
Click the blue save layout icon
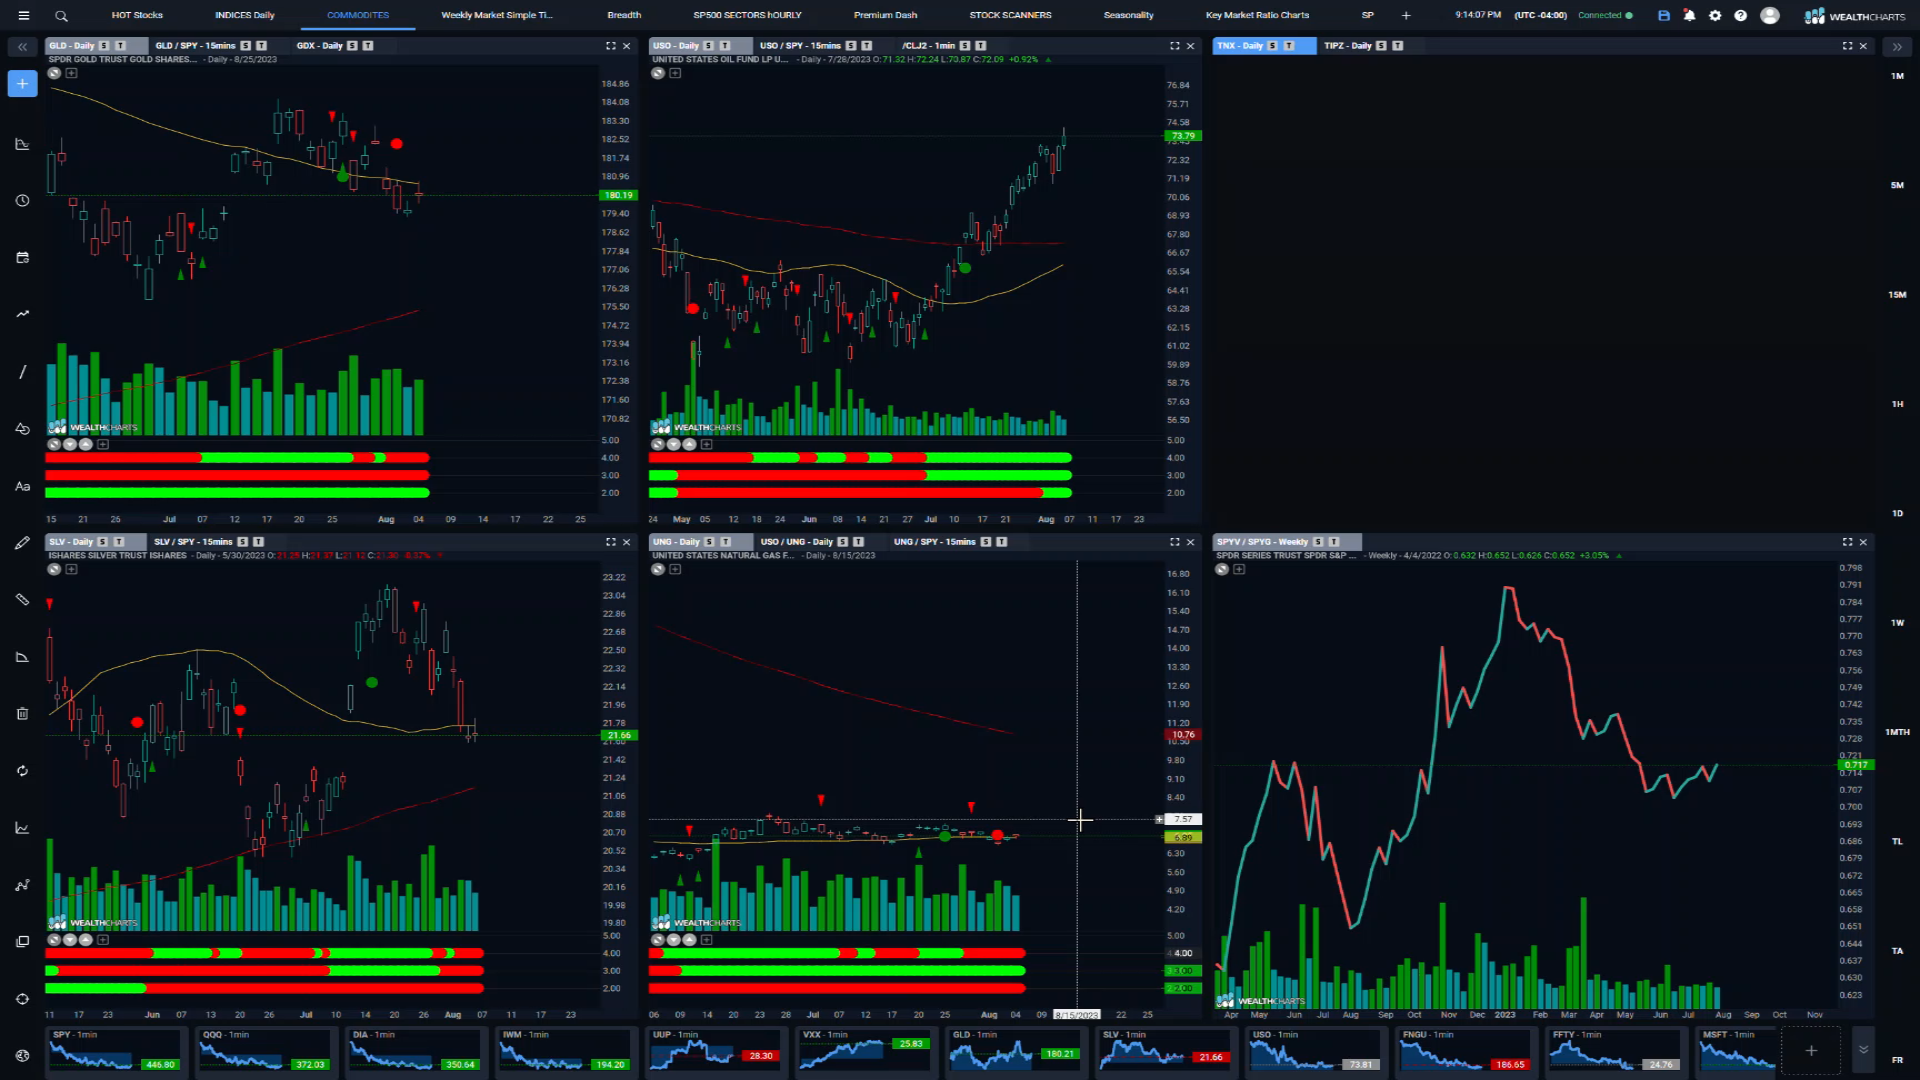coord(1664,15)
